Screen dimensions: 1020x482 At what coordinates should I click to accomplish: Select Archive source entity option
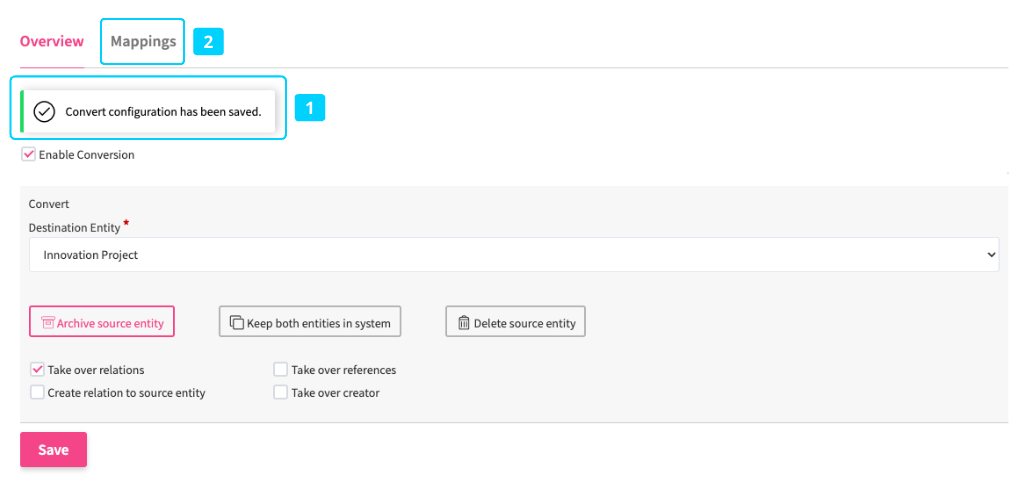click(102, 323)
